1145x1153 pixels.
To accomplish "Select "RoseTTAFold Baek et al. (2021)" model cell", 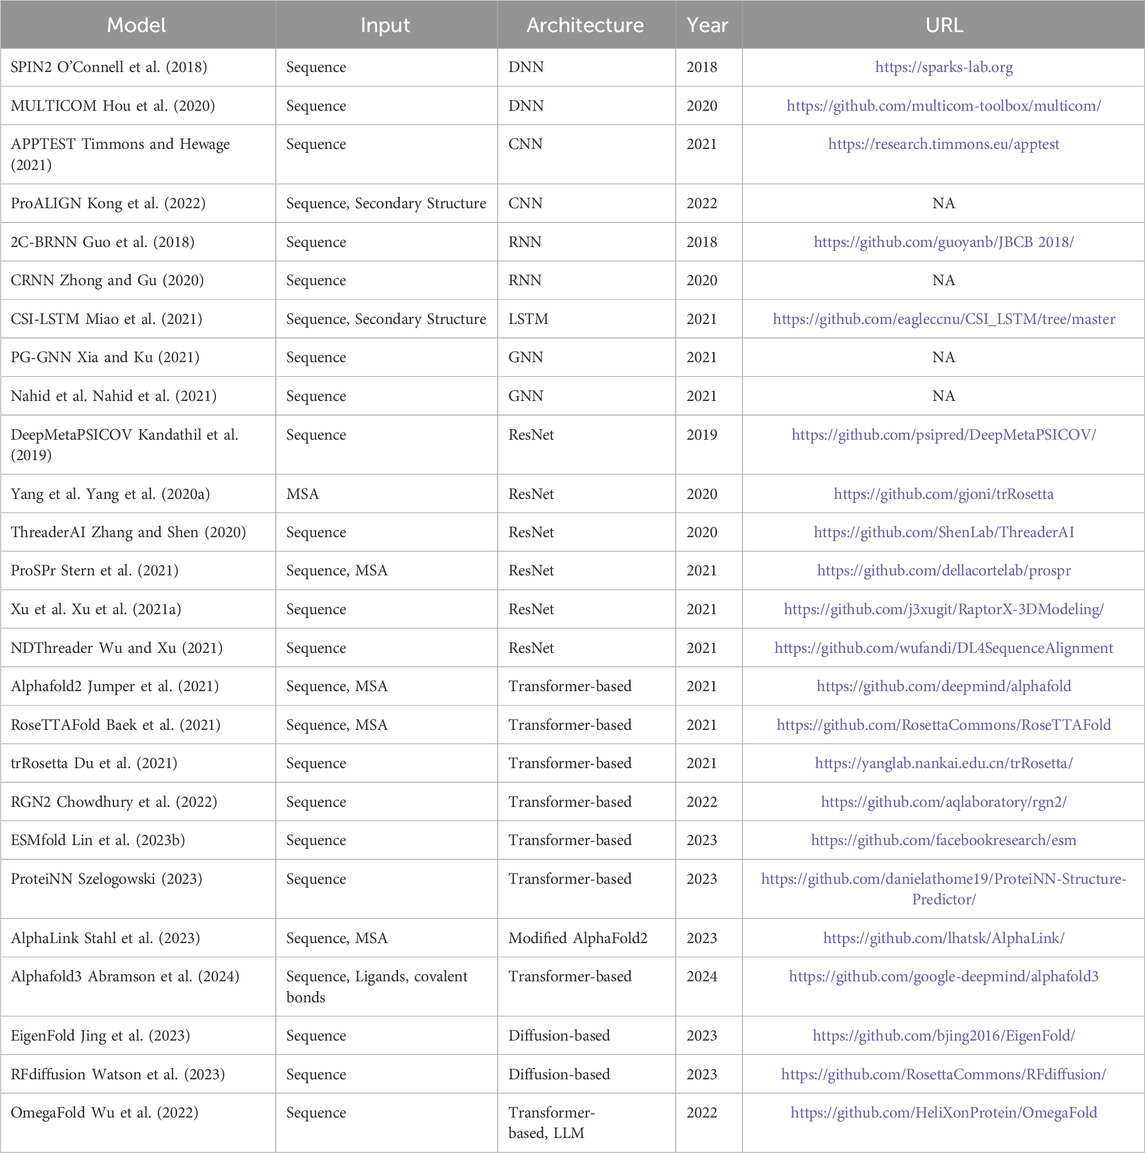I will [138, 725].
